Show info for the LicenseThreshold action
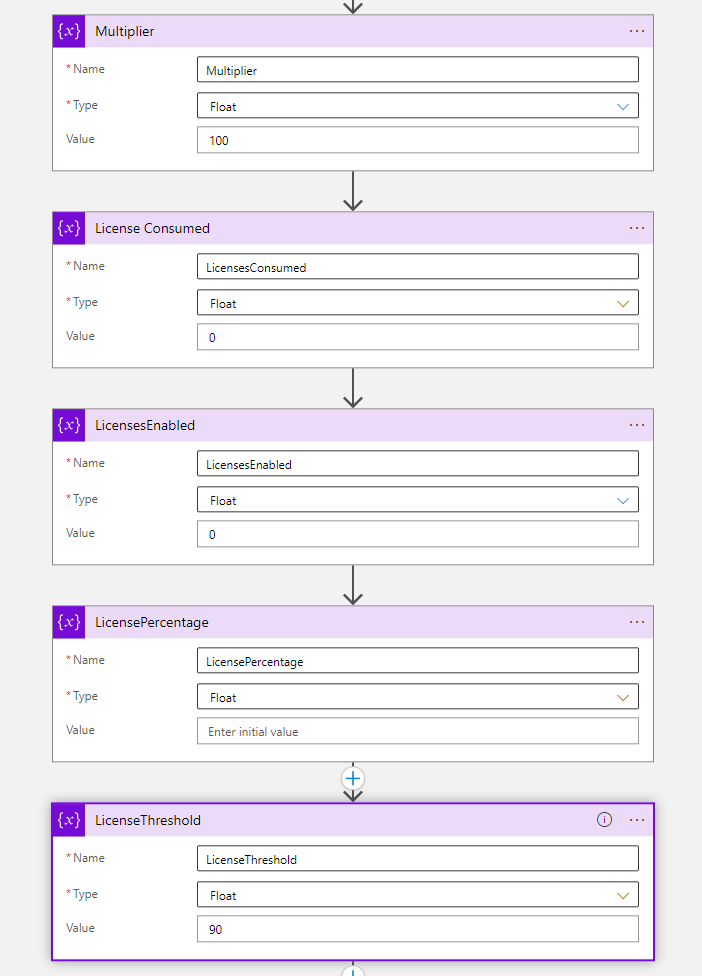The image size is (702, 976). point(604,820)
